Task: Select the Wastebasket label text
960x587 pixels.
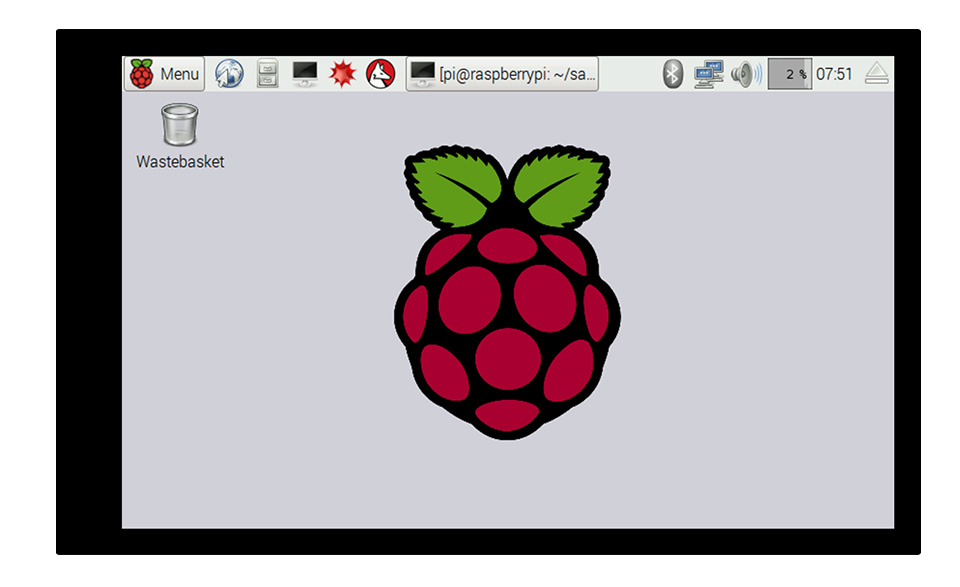Action: [180, 162]
